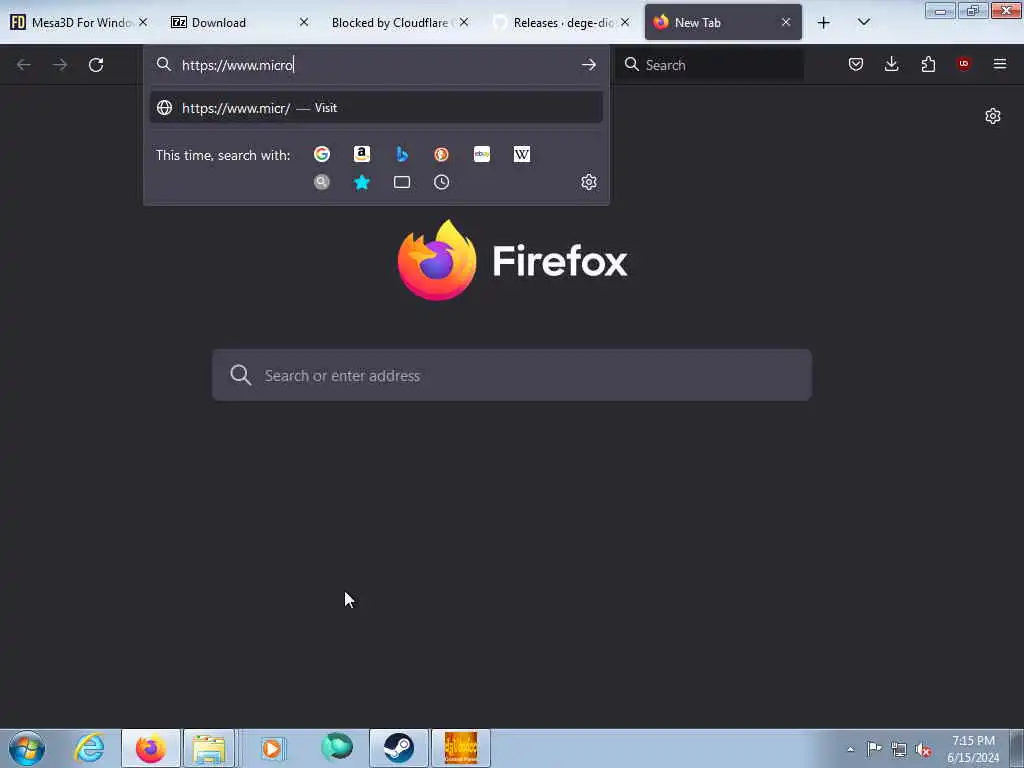Visit the https://www.micr/ suggestion

(376, 108)
